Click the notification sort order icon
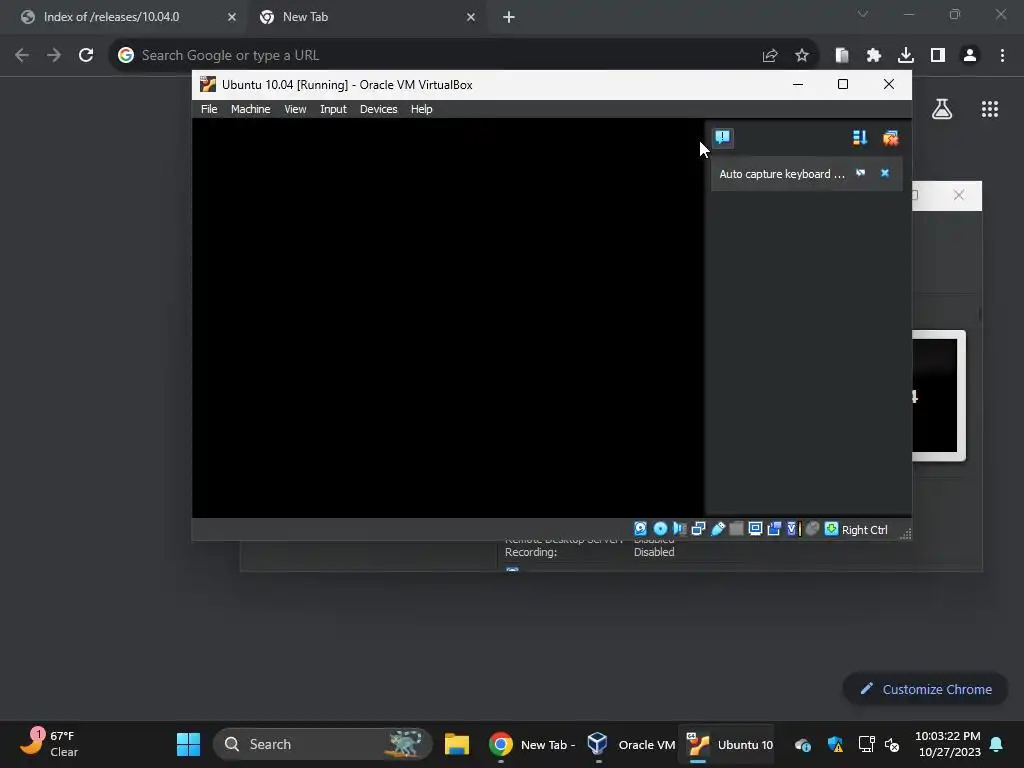Screen dimensions: 1024x768 click(859, 137)
